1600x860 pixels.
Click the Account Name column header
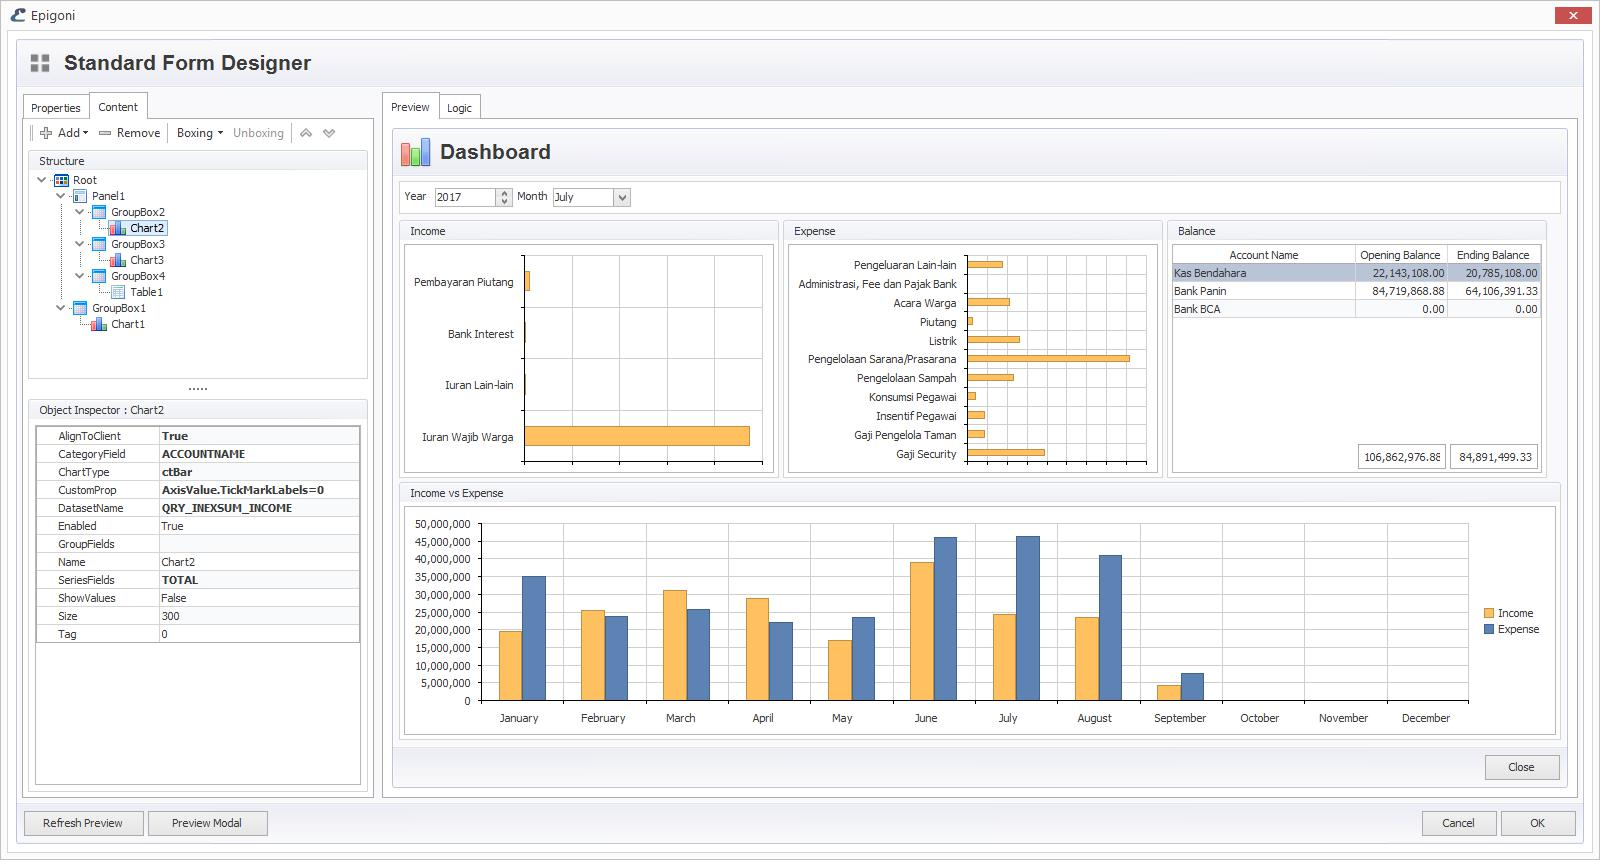coord(1264,255)
